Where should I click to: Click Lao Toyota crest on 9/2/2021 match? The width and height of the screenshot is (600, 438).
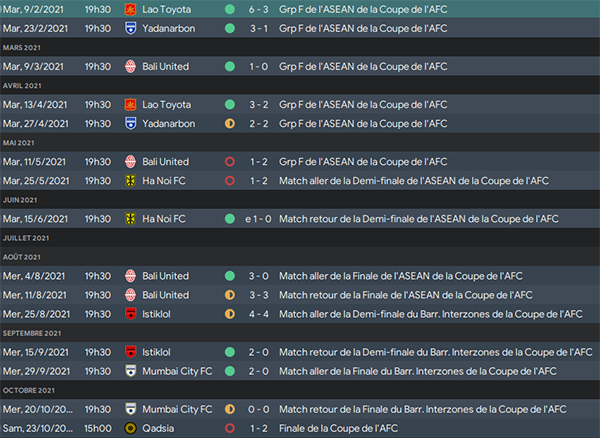click(130, 9)
